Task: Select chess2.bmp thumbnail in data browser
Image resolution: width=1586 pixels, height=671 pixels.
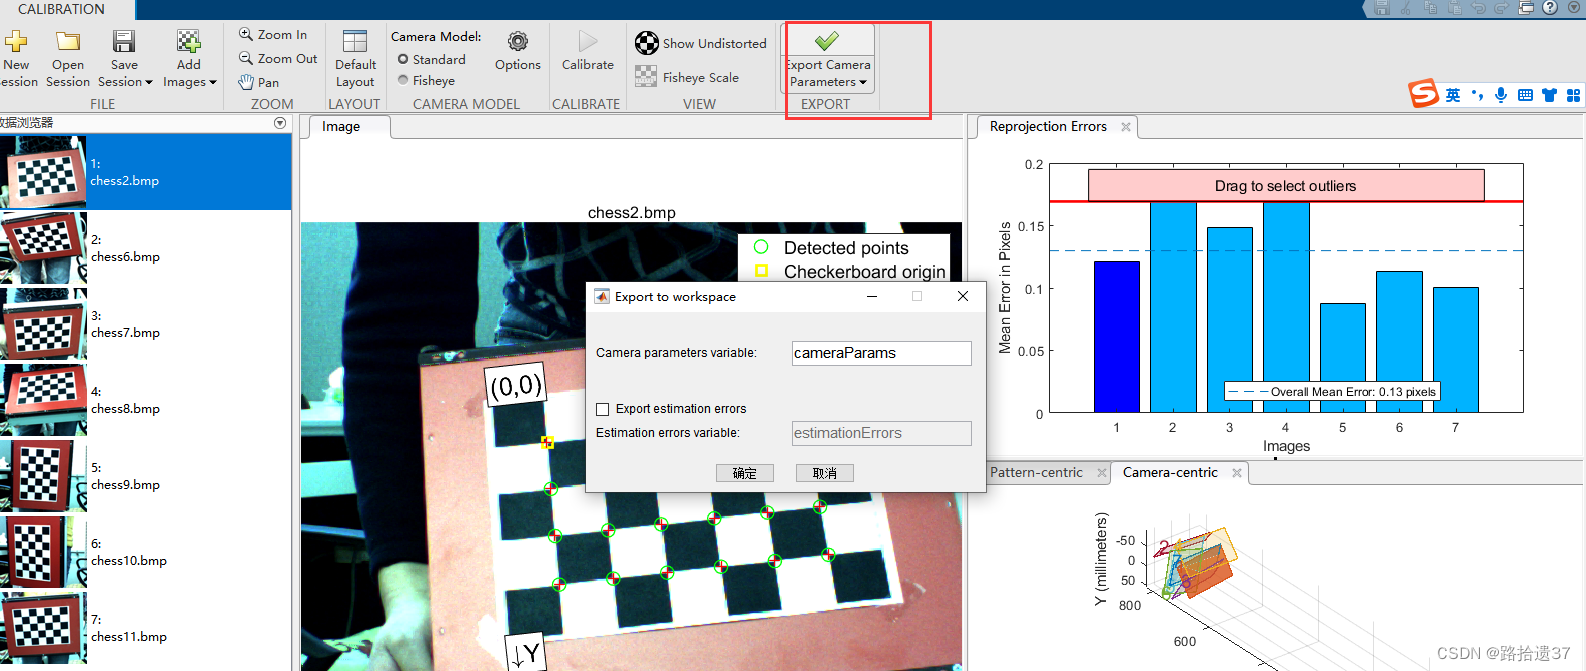Action: [x=43, y=172]
